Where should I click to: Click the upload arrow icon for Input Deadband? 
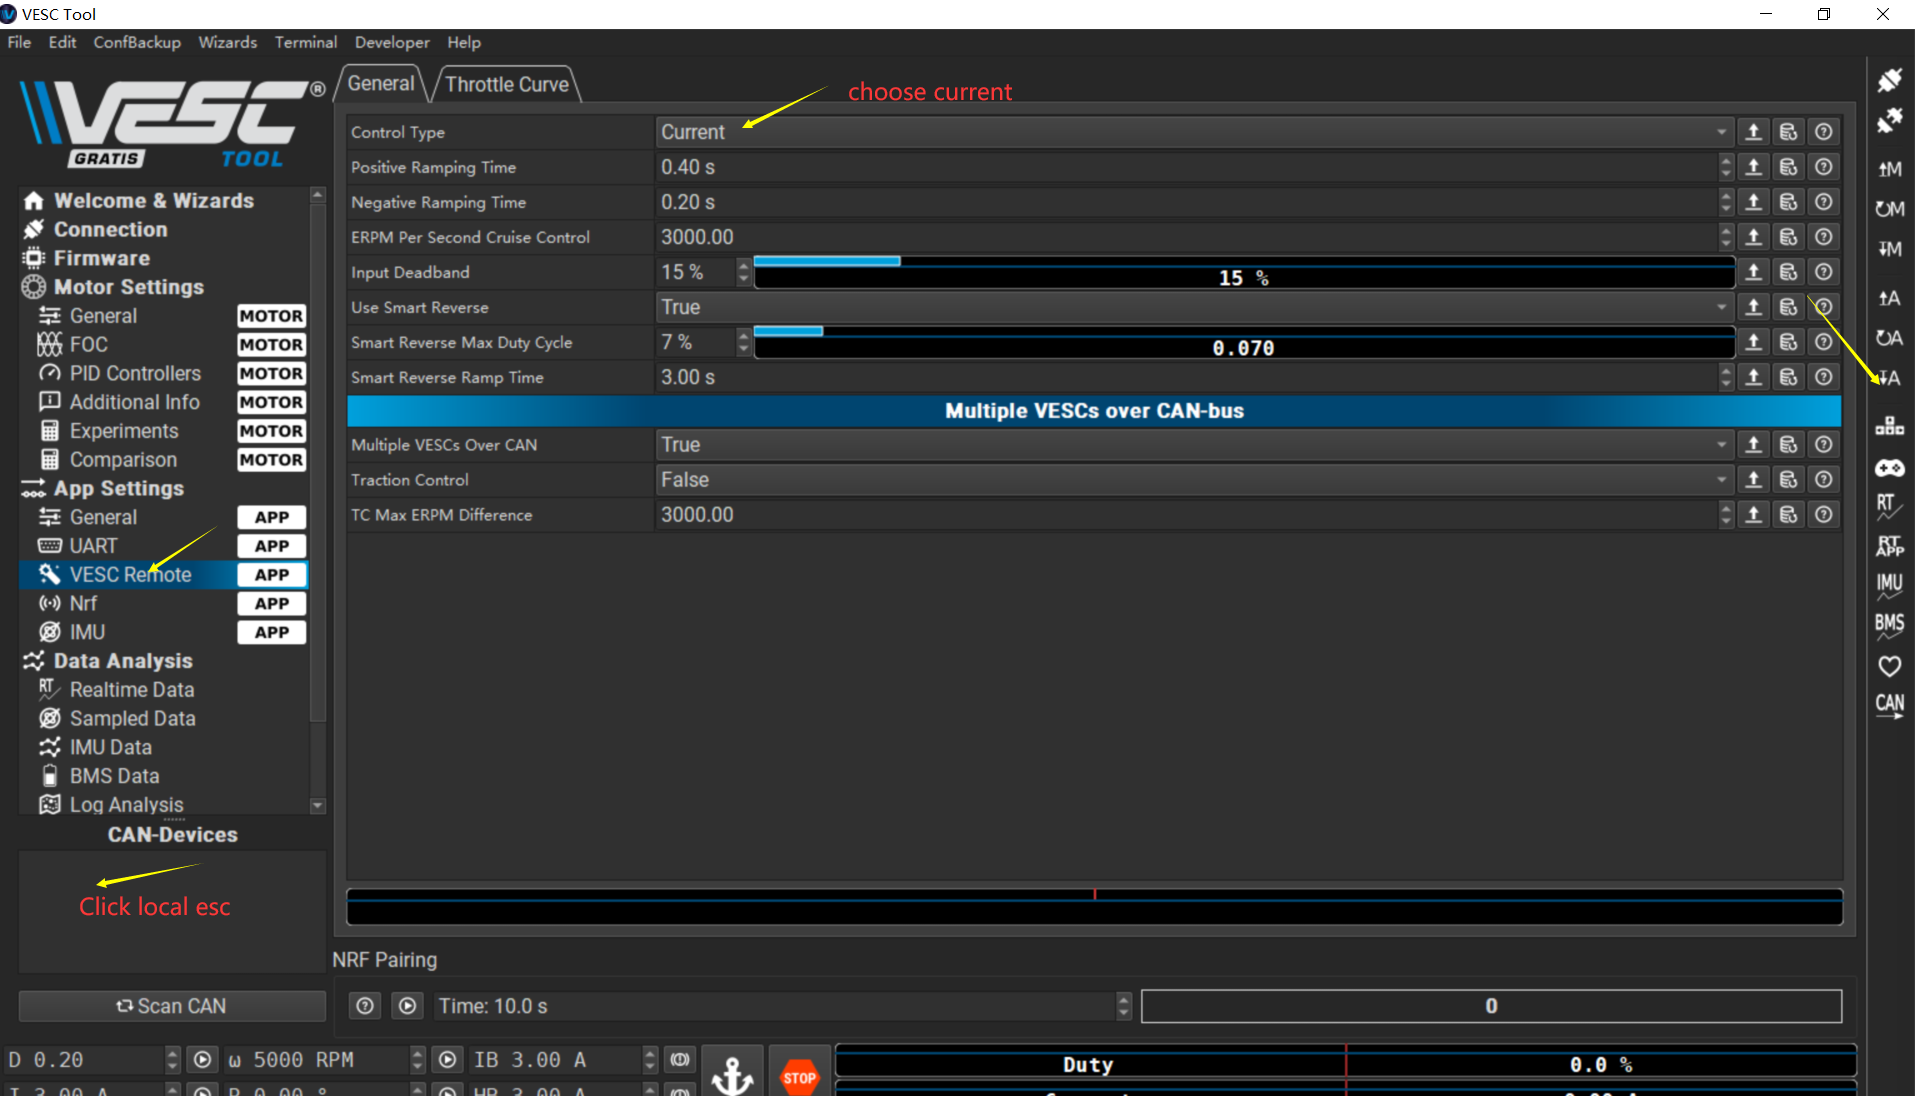tap(1753, 272)
